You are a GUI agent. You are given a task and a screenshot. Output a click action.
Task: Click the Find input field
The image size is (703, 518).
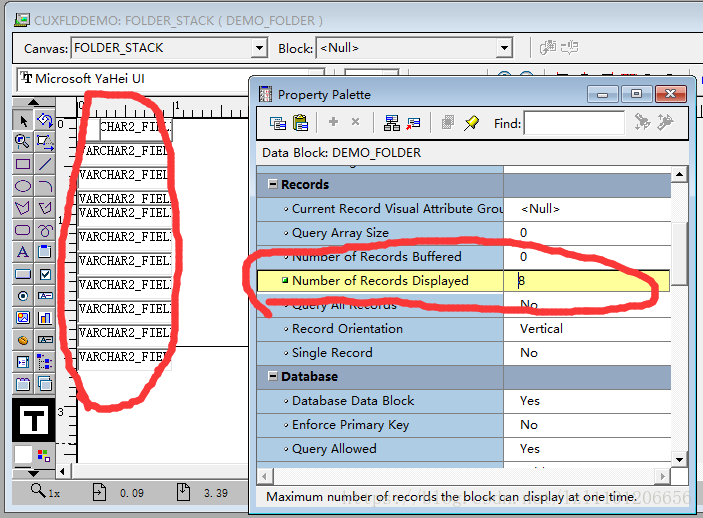pyautogui.click(x=574, y=123)
